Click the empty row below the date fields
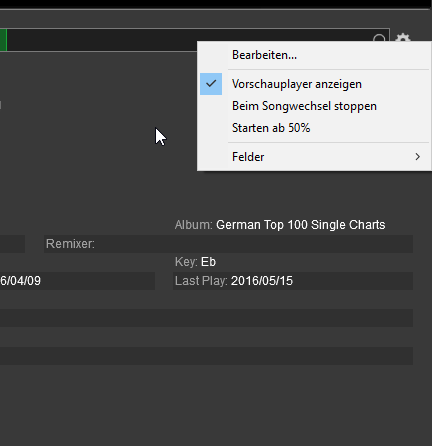432x446 pixels. click(x=206, y=318)
